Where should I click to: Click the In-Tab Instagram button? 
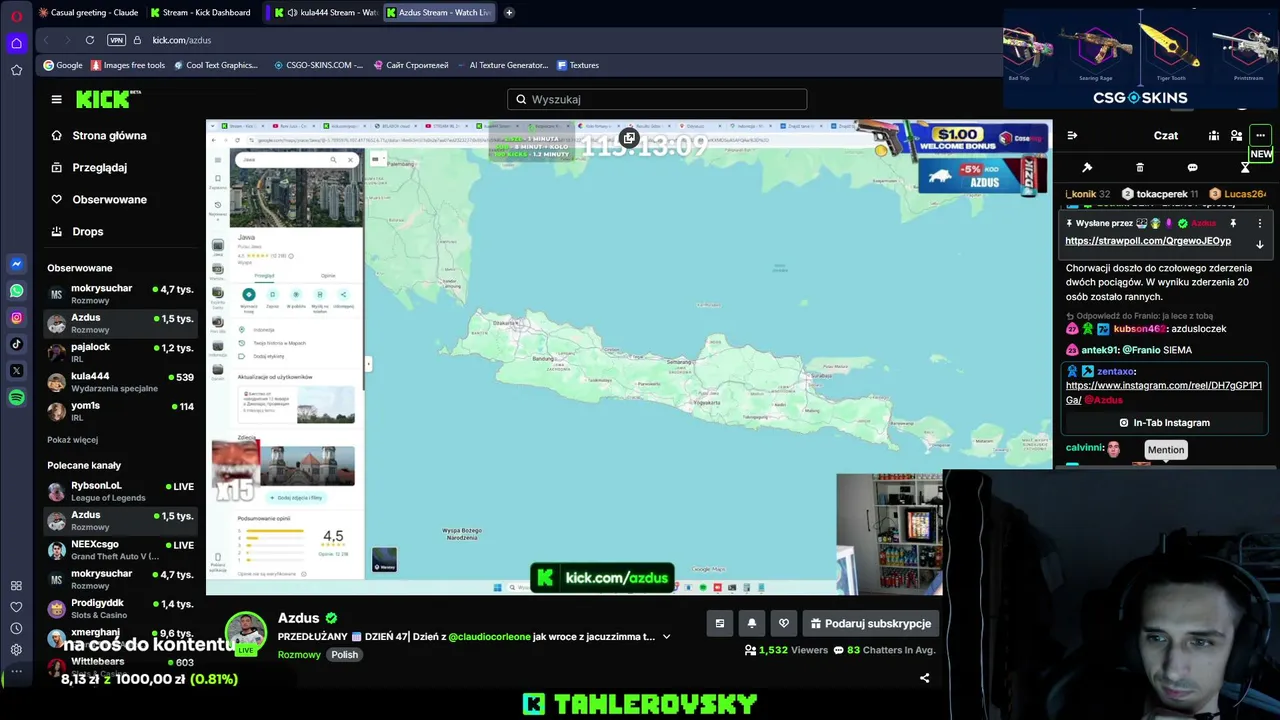1165,423
